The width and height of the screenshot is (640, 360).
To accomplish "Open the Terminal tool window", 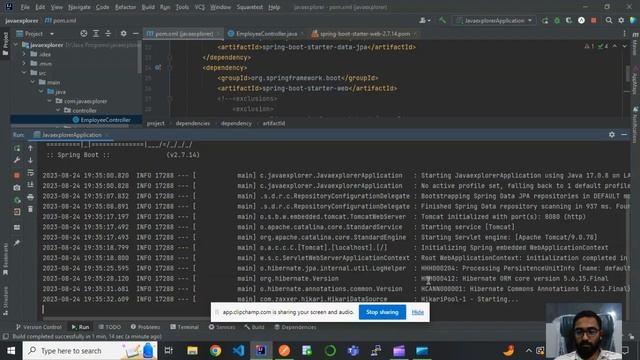I will (184, 327).
